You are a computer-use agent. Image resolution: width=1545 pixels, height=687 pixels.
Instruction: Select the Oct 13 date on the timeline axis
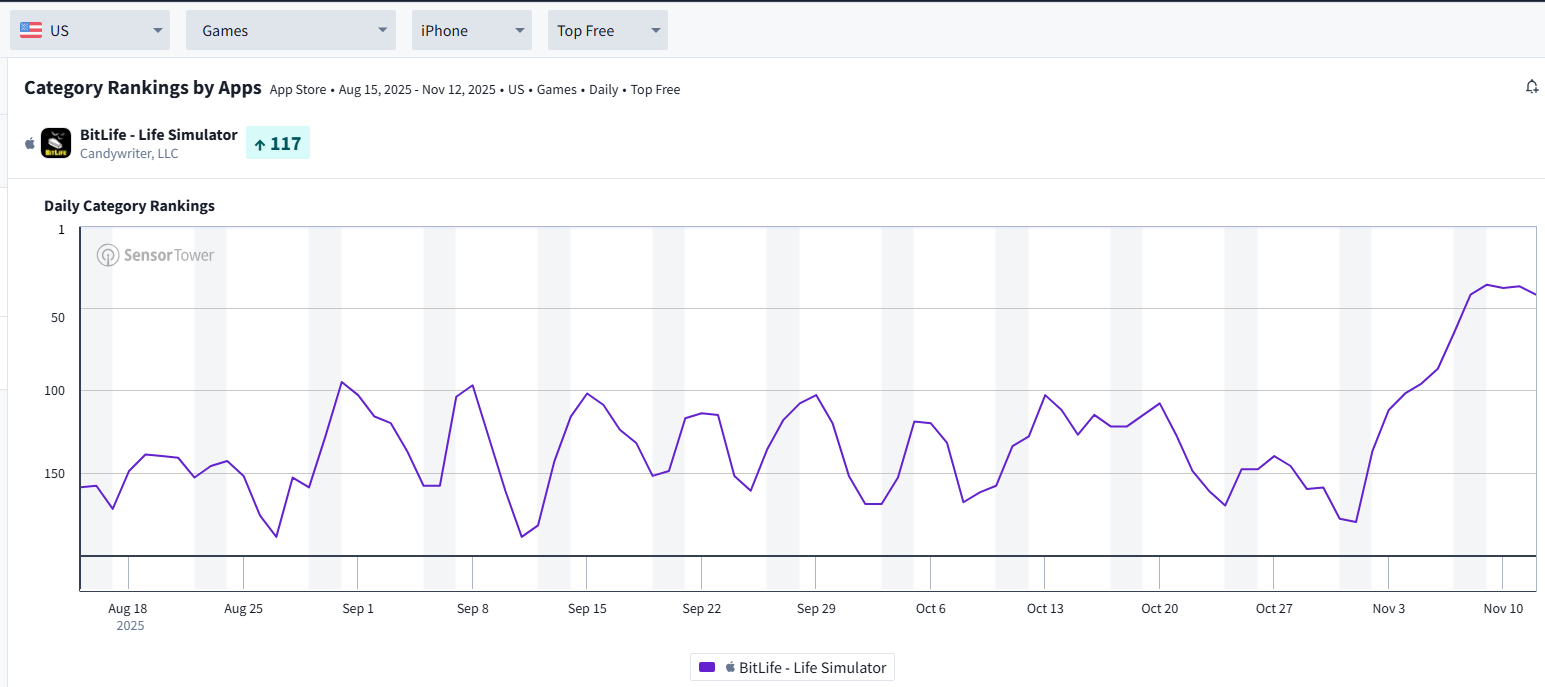[x=1045, y=608]
